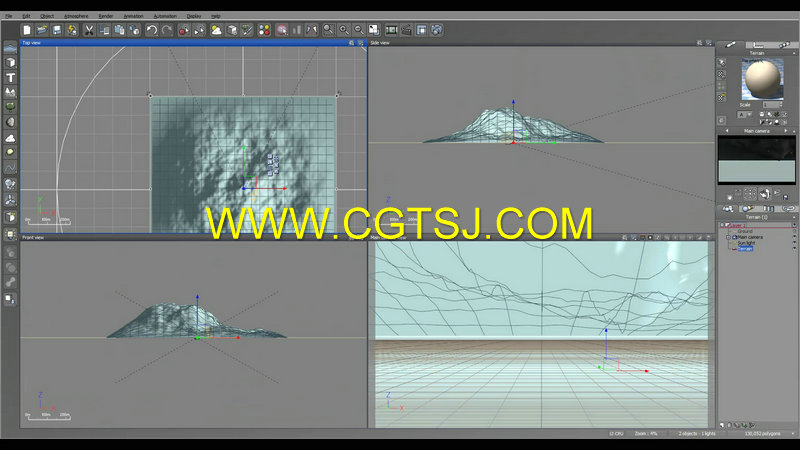Switch to next camera with right arrow
Screen dimensions: 800x450
click(786, 131)
